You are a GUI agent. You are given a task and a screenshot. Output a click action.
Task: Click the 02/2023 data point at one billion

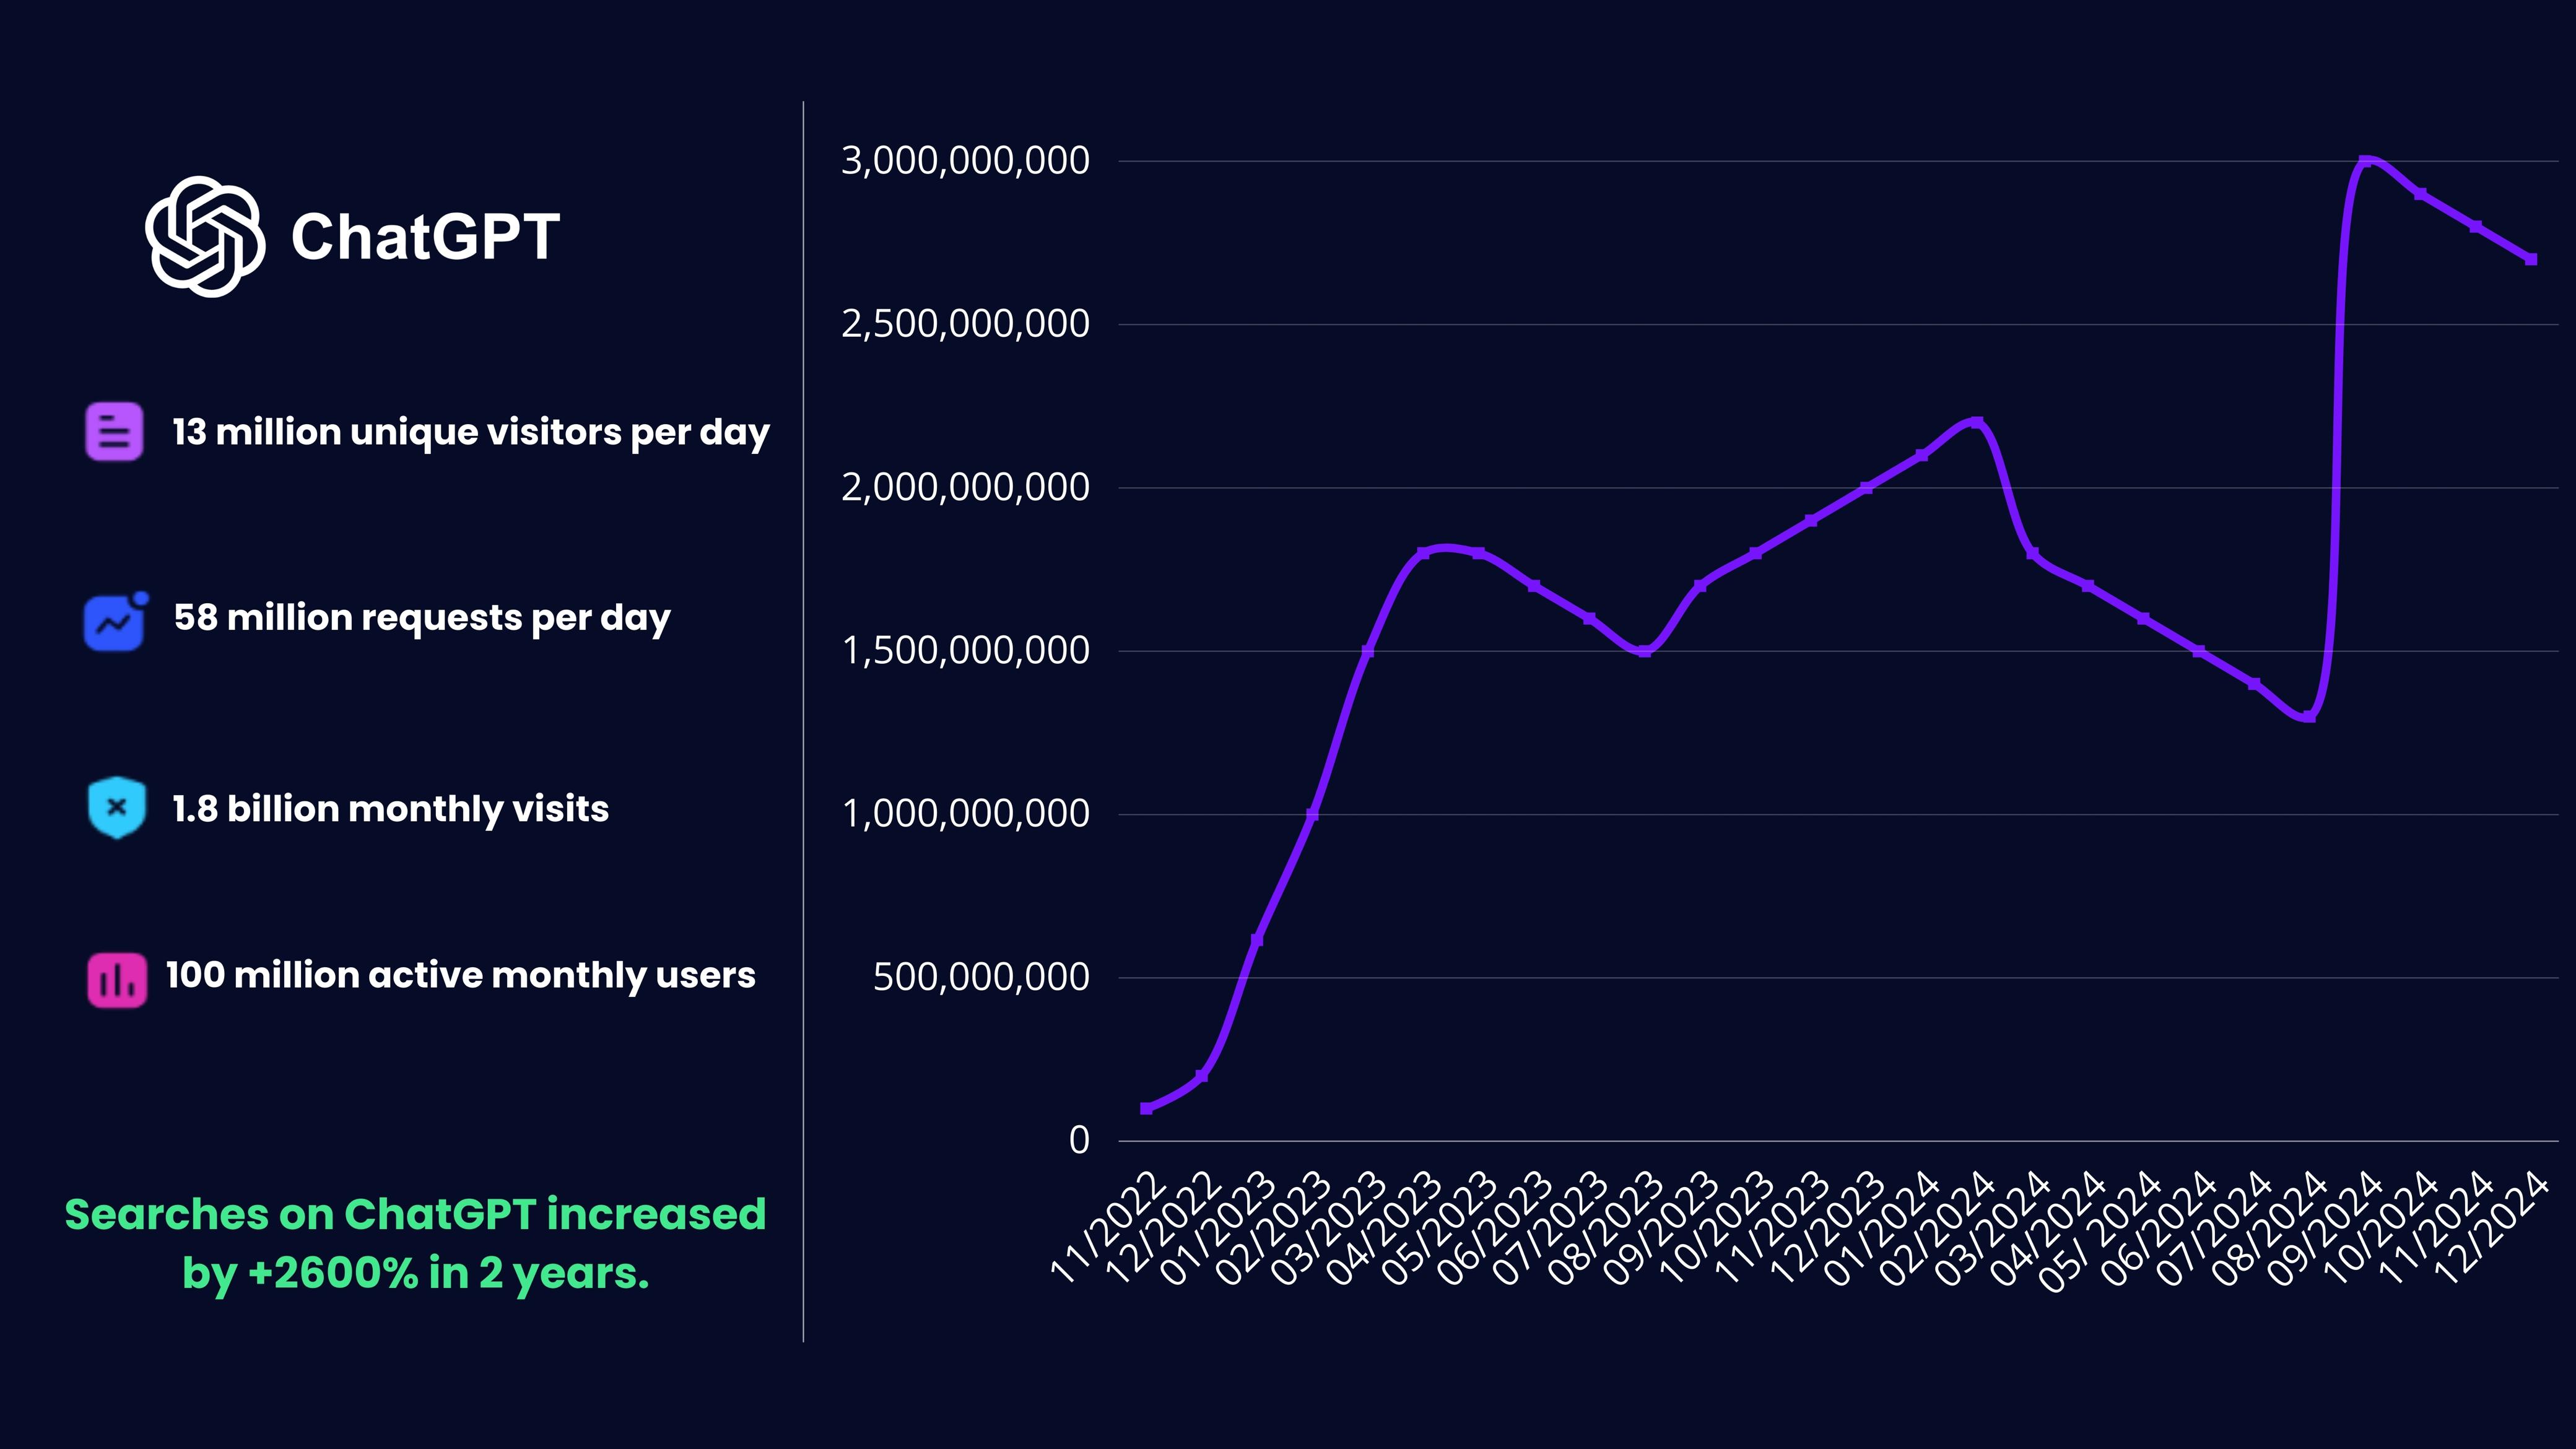[x=1312, y=814]
